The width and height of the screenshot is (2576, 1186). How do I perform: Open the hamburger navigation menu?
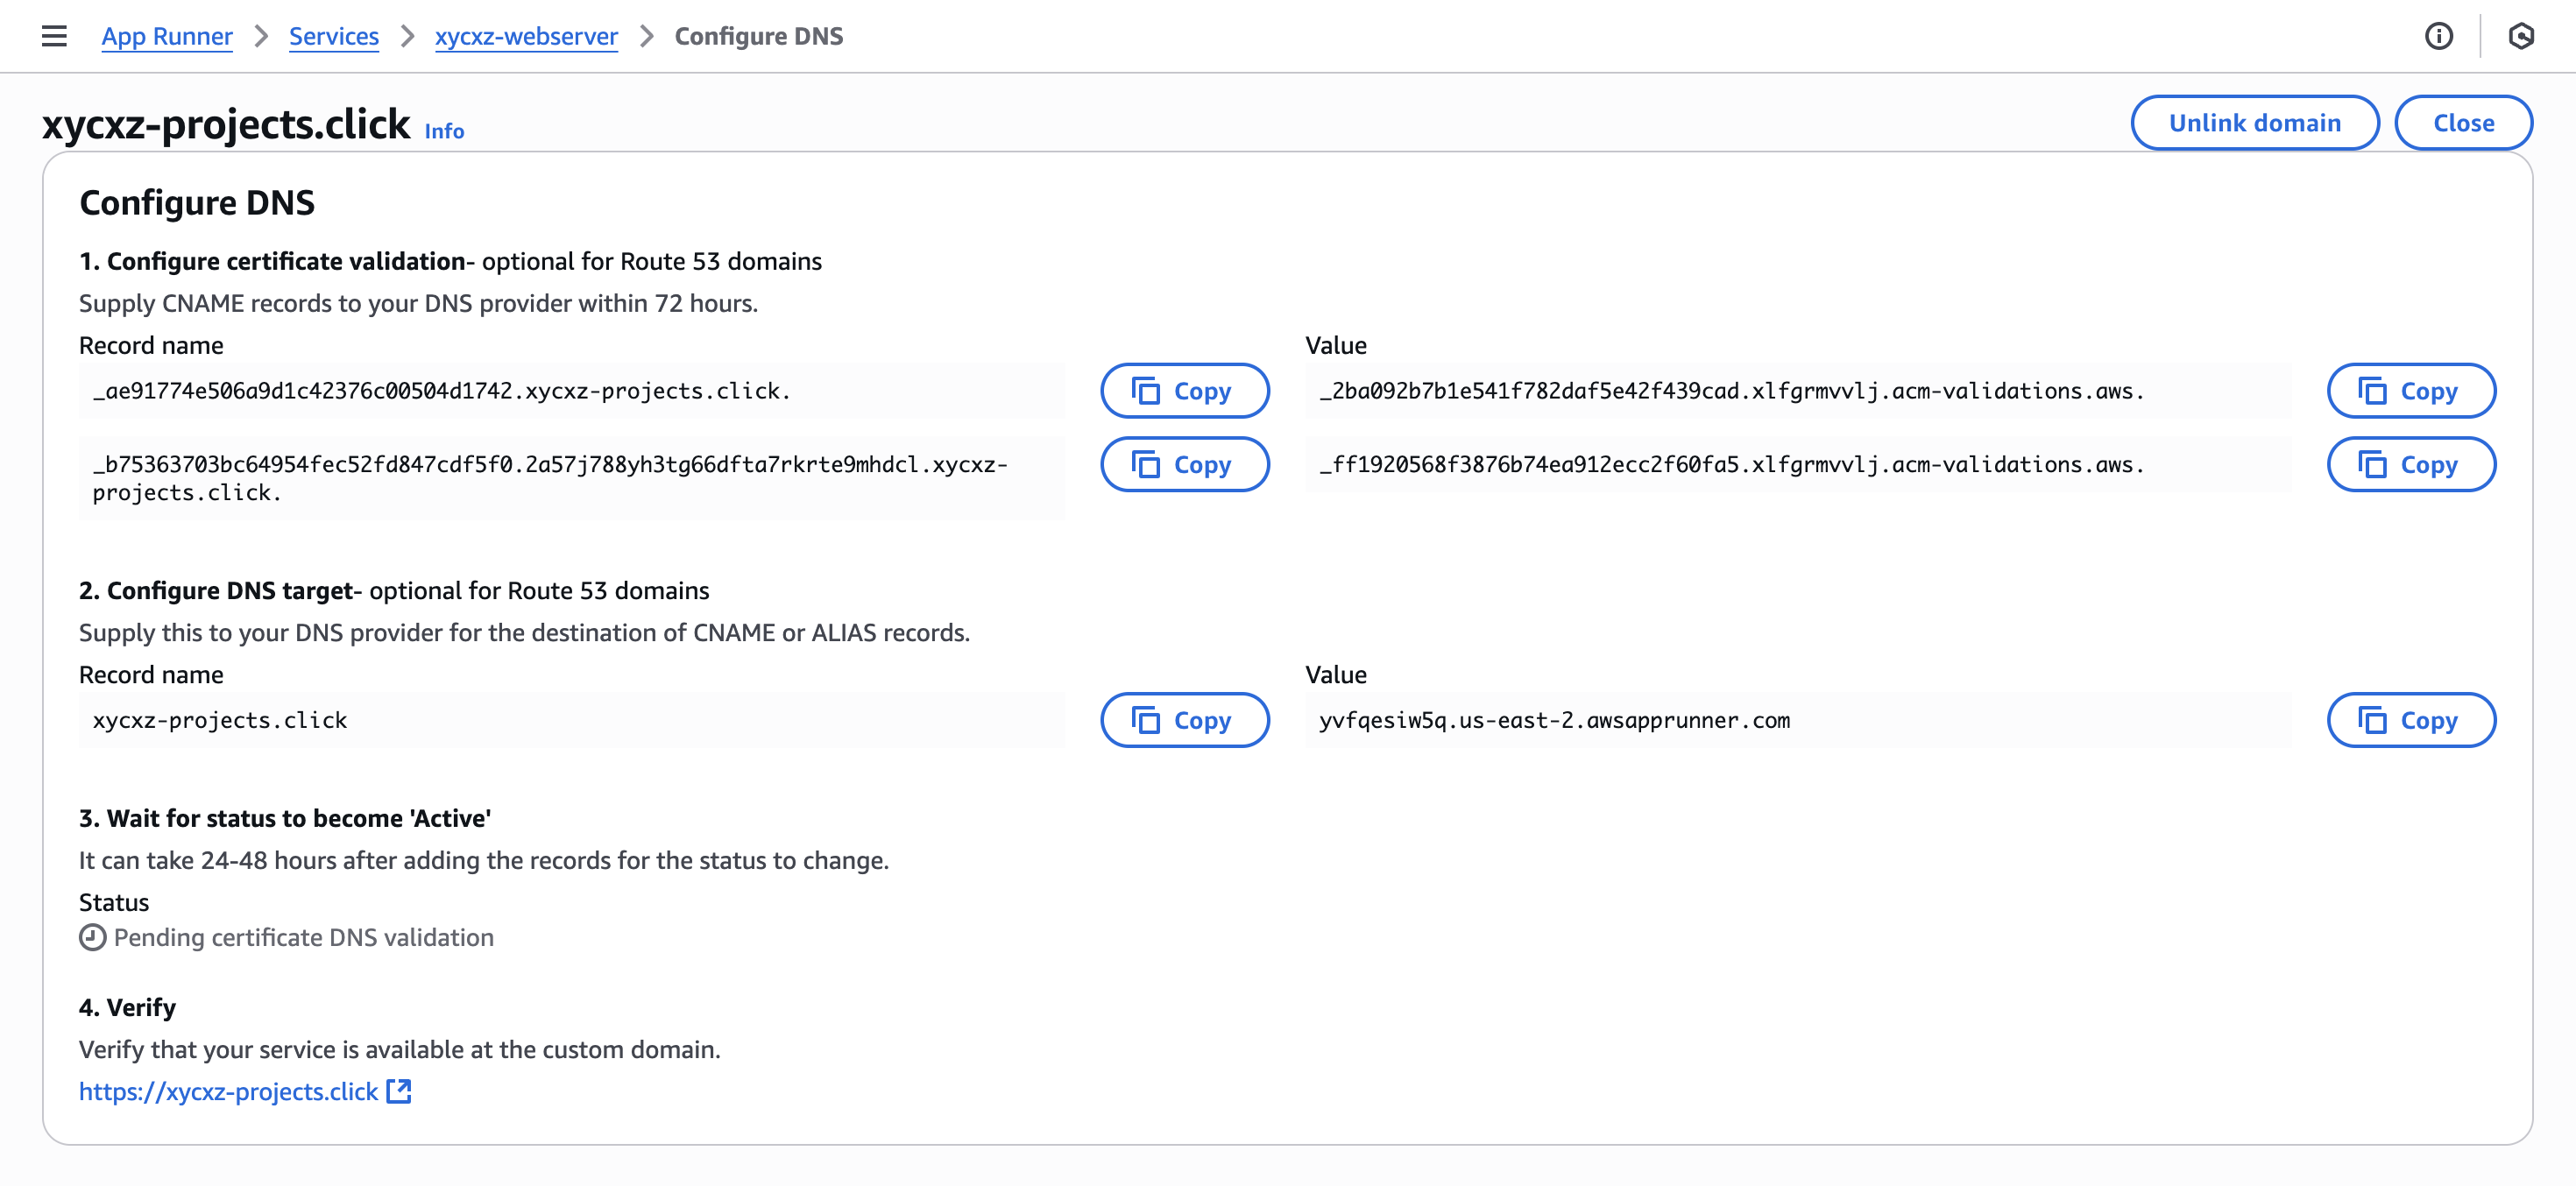[x=54, y=37]
